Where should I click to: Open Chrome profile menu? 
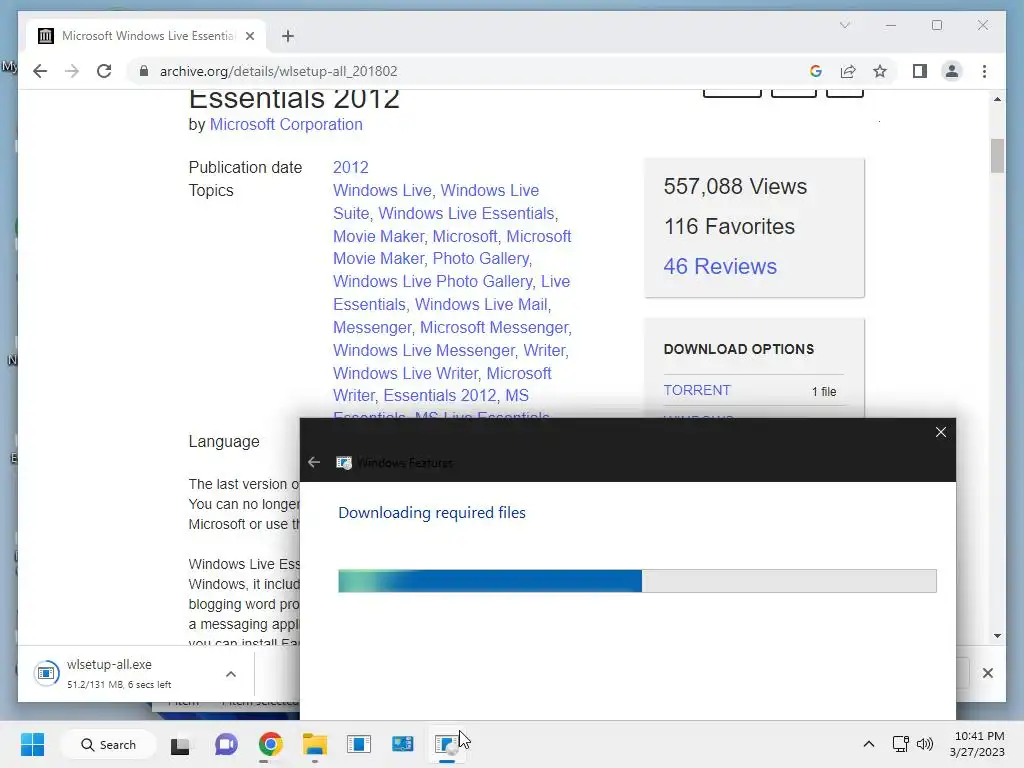pyautogui.click(x=952, y=71)
